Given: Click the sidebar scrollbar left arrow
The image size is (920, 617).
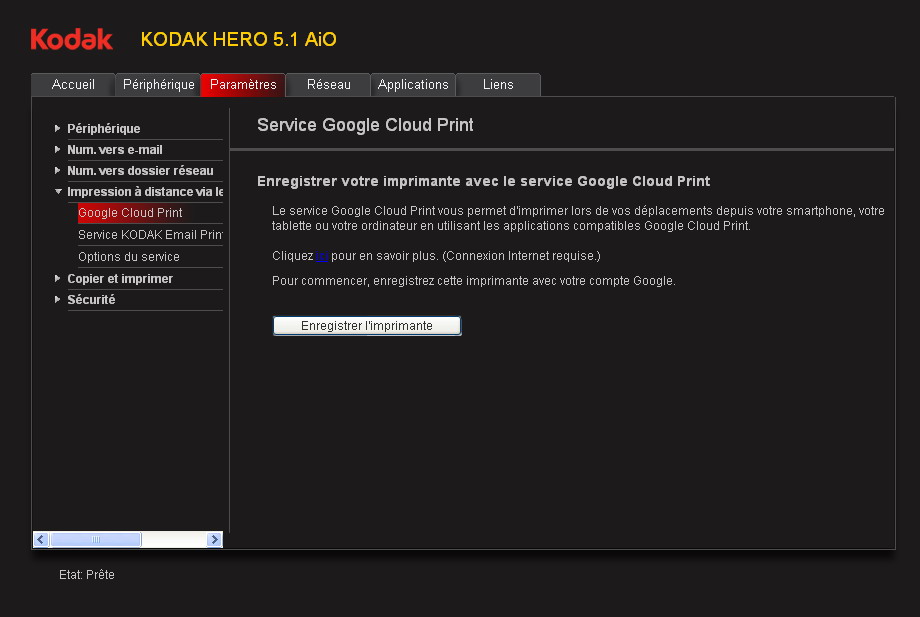Looking at the screenshot, I should coord(41,540).
